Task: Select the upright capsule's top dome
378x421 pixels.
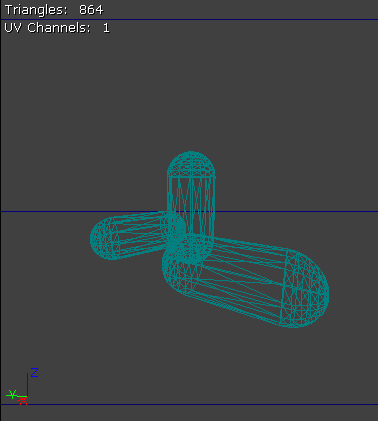Action: (191, 164)
